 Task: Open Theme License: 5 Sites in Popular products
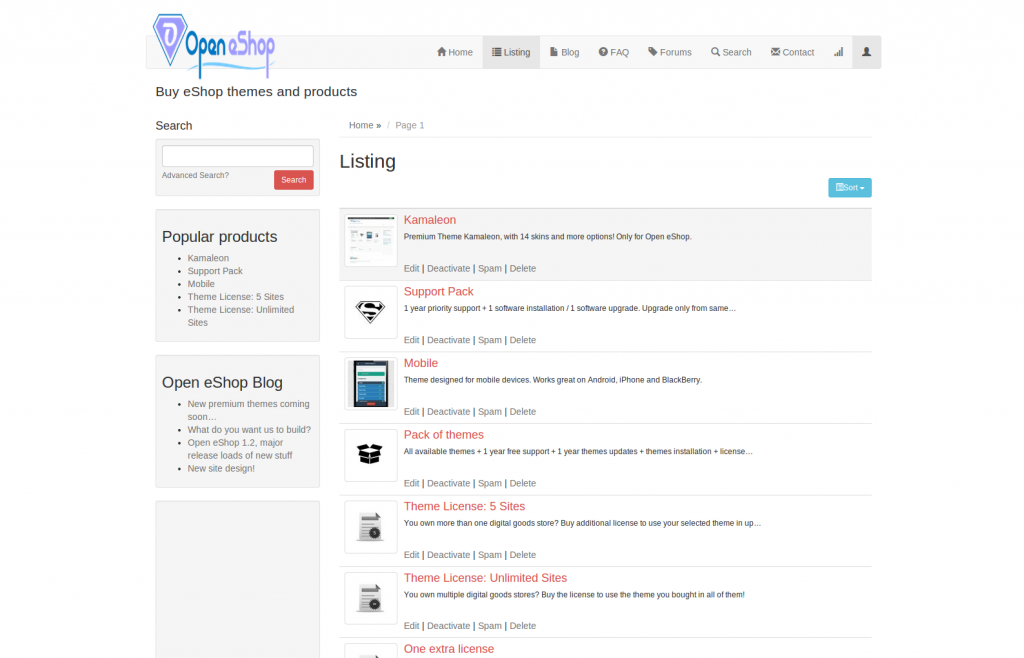tap(236, 297)
